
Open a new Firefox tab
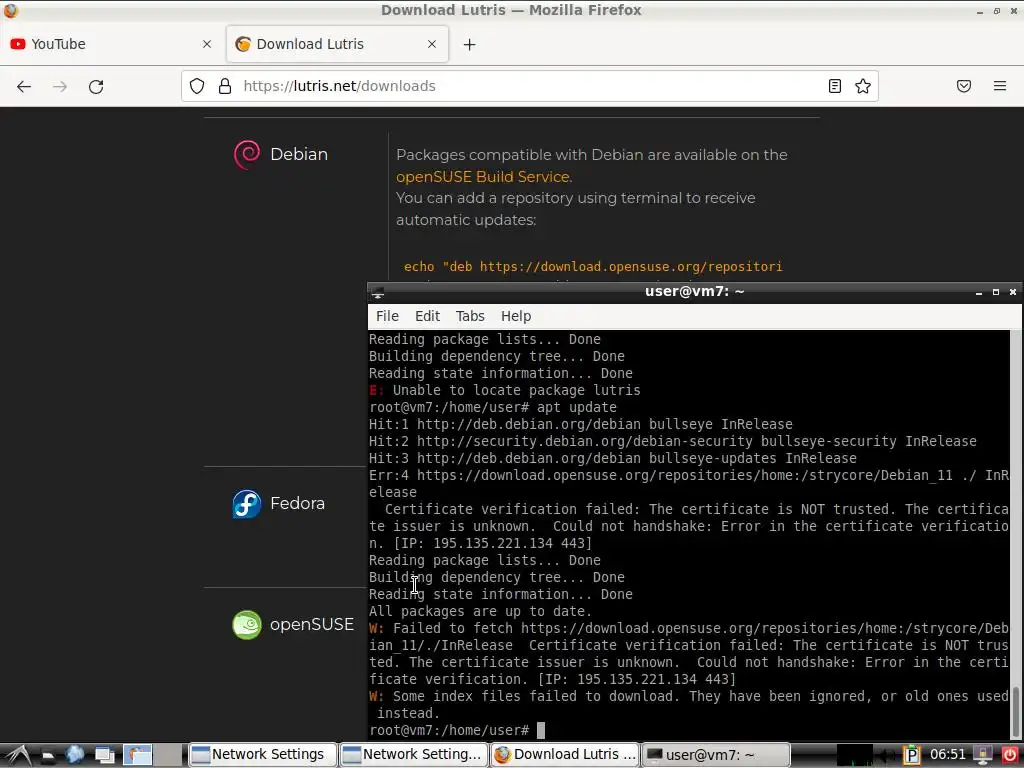[470, 44]
